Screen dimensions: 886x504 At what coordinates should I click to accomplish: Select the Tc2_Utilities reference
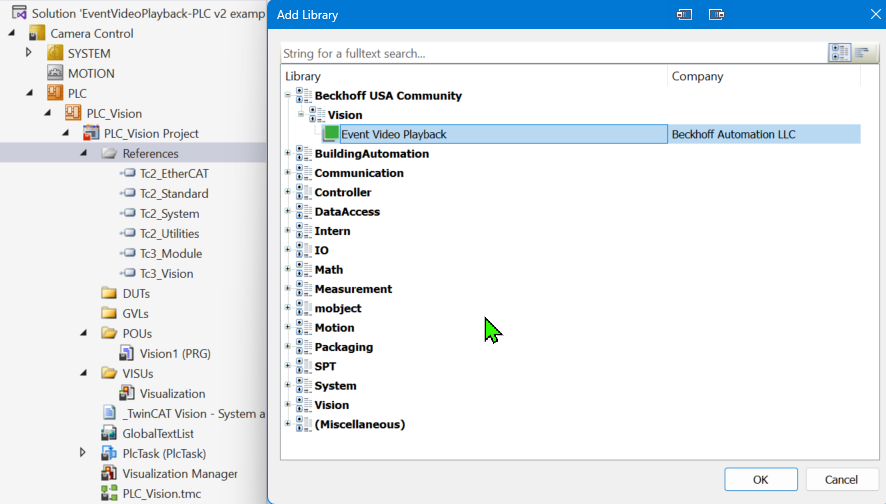(169, 233)
